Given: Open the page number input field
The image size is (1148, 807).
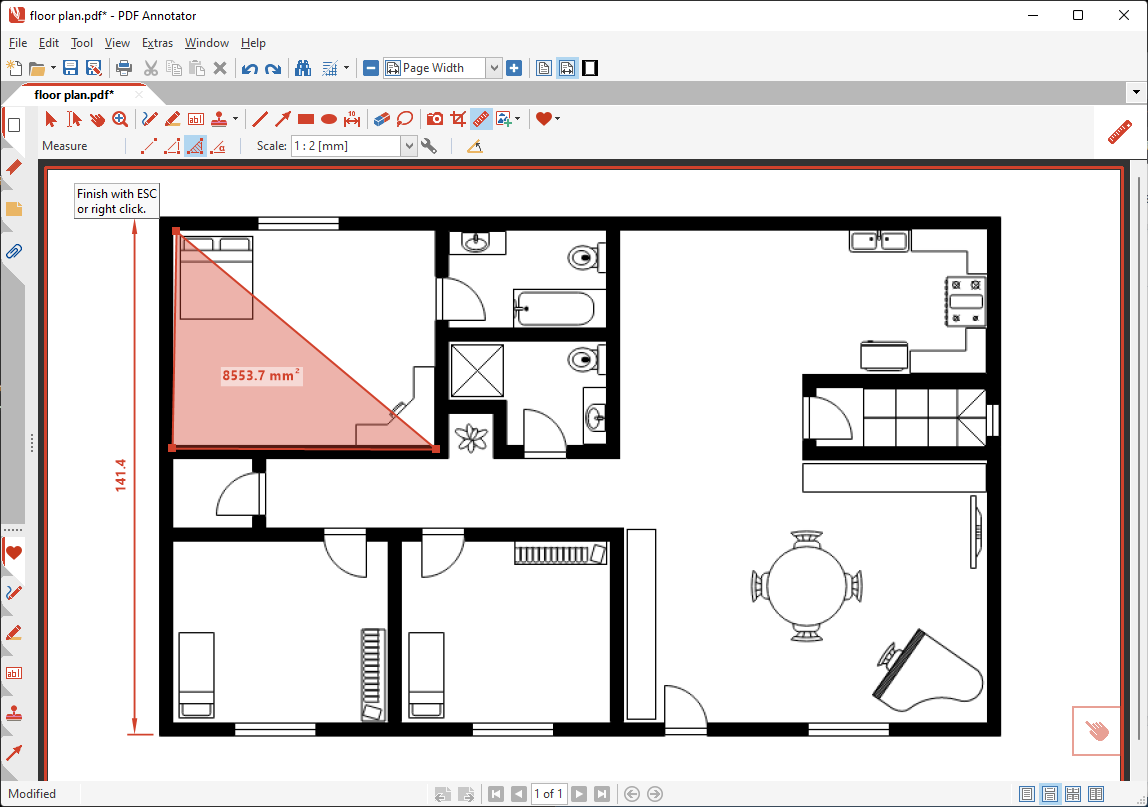Looking at the screenshot, I should pyautogui.click(x=548, y=793).
